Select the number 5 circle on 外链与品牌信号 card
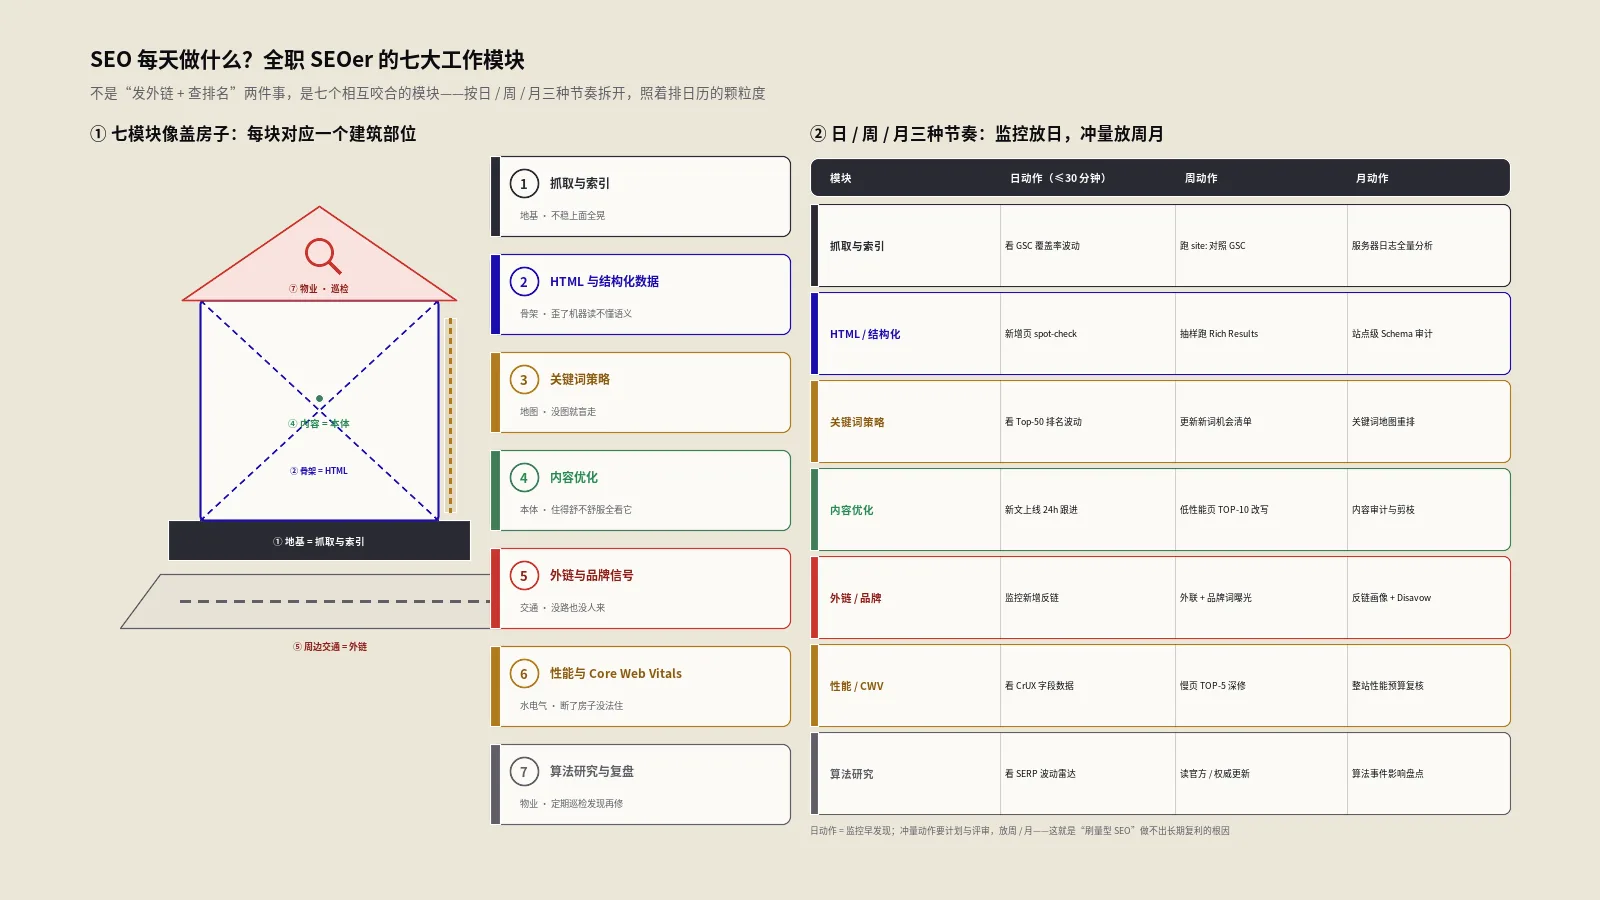Image resolution: width=1600 pixels, height=900 pixels. coord(524,576)
